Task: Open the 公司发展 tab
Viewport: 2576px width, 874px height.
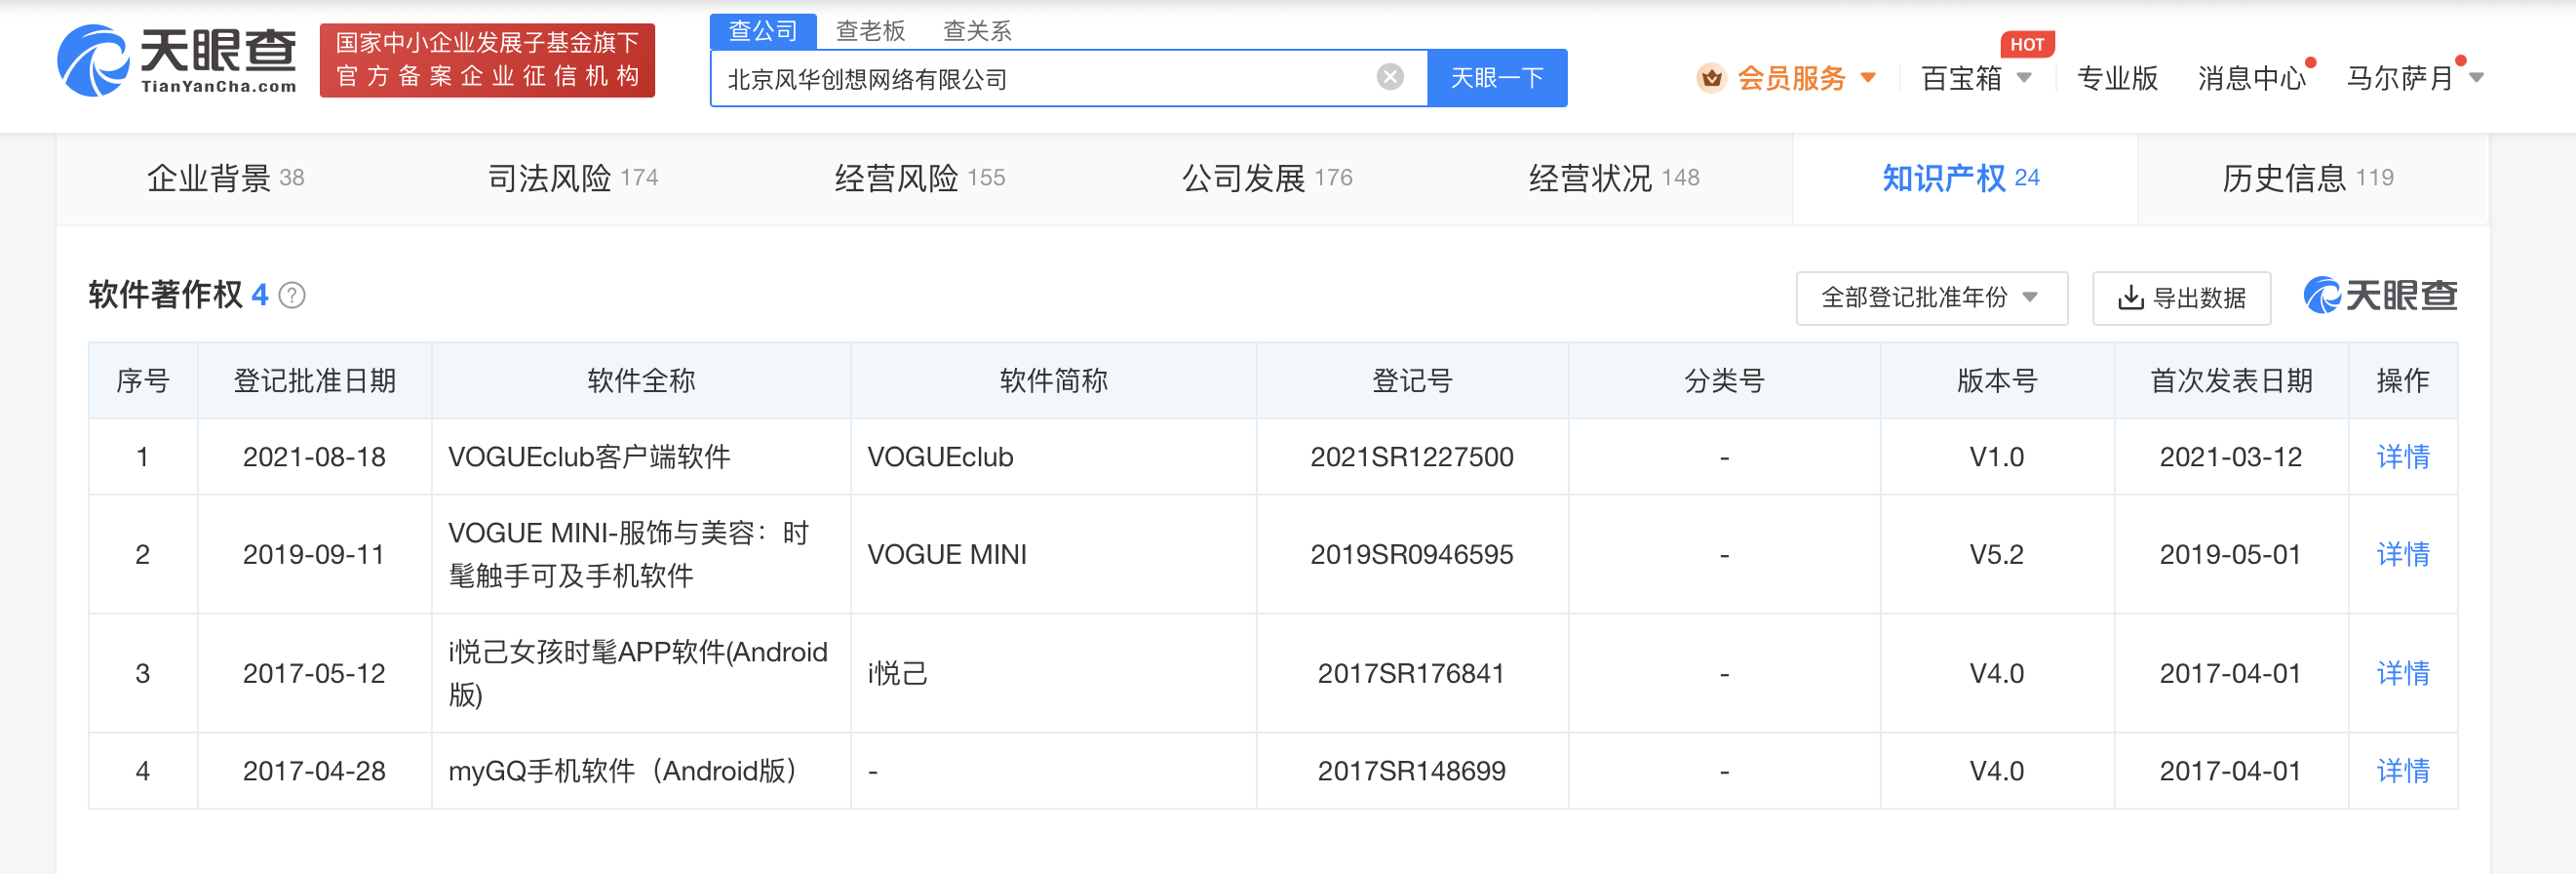Action: pos(1267,178)
